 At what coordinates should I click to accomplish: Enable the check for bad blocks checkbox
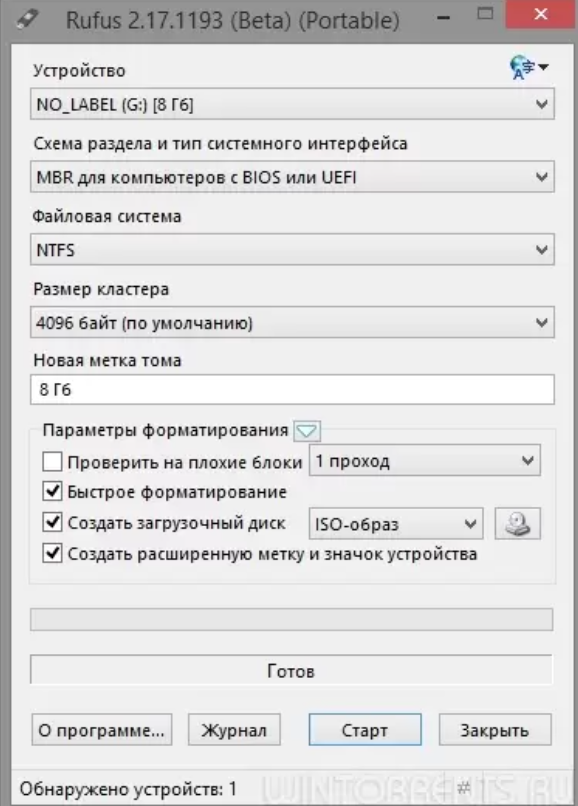(x=52, y=462)
